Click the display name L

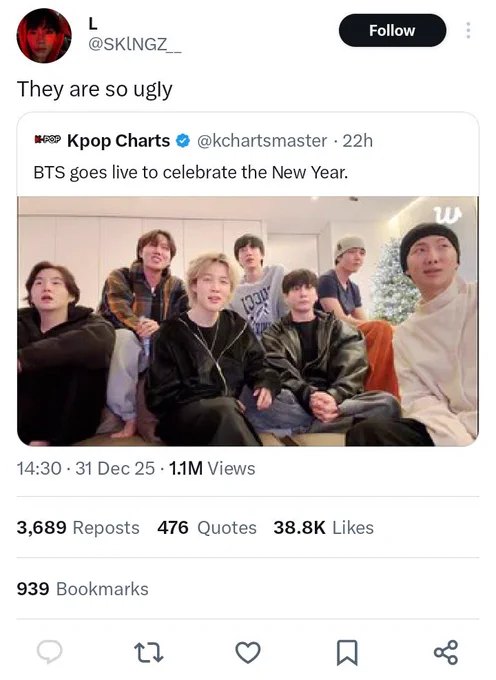[92, 23]
